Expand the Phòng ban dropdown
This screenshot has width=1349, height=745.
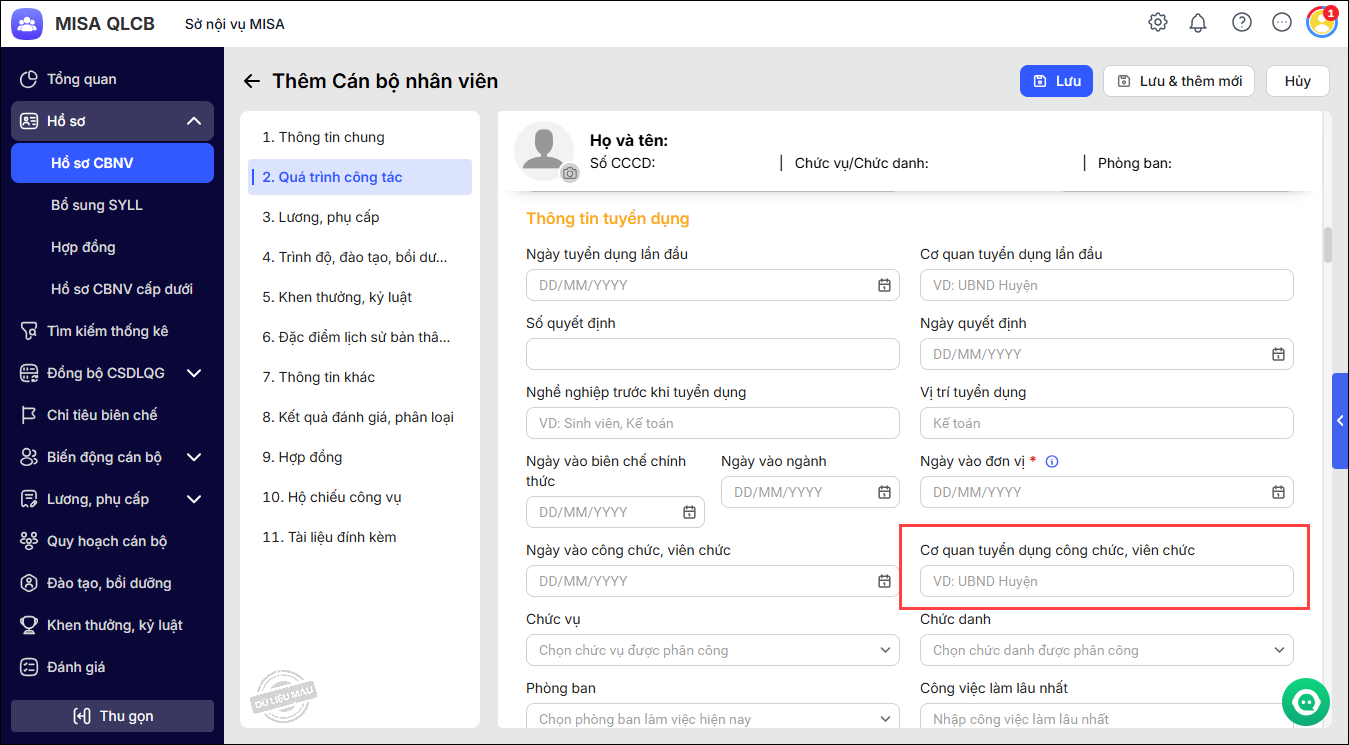tap(712, 719)
